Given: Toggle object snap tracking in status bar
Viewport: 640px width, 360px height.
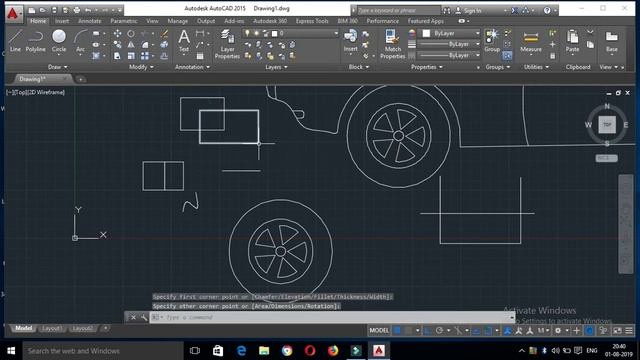Looking at the screenshot, I should click(x=476, y=331).
